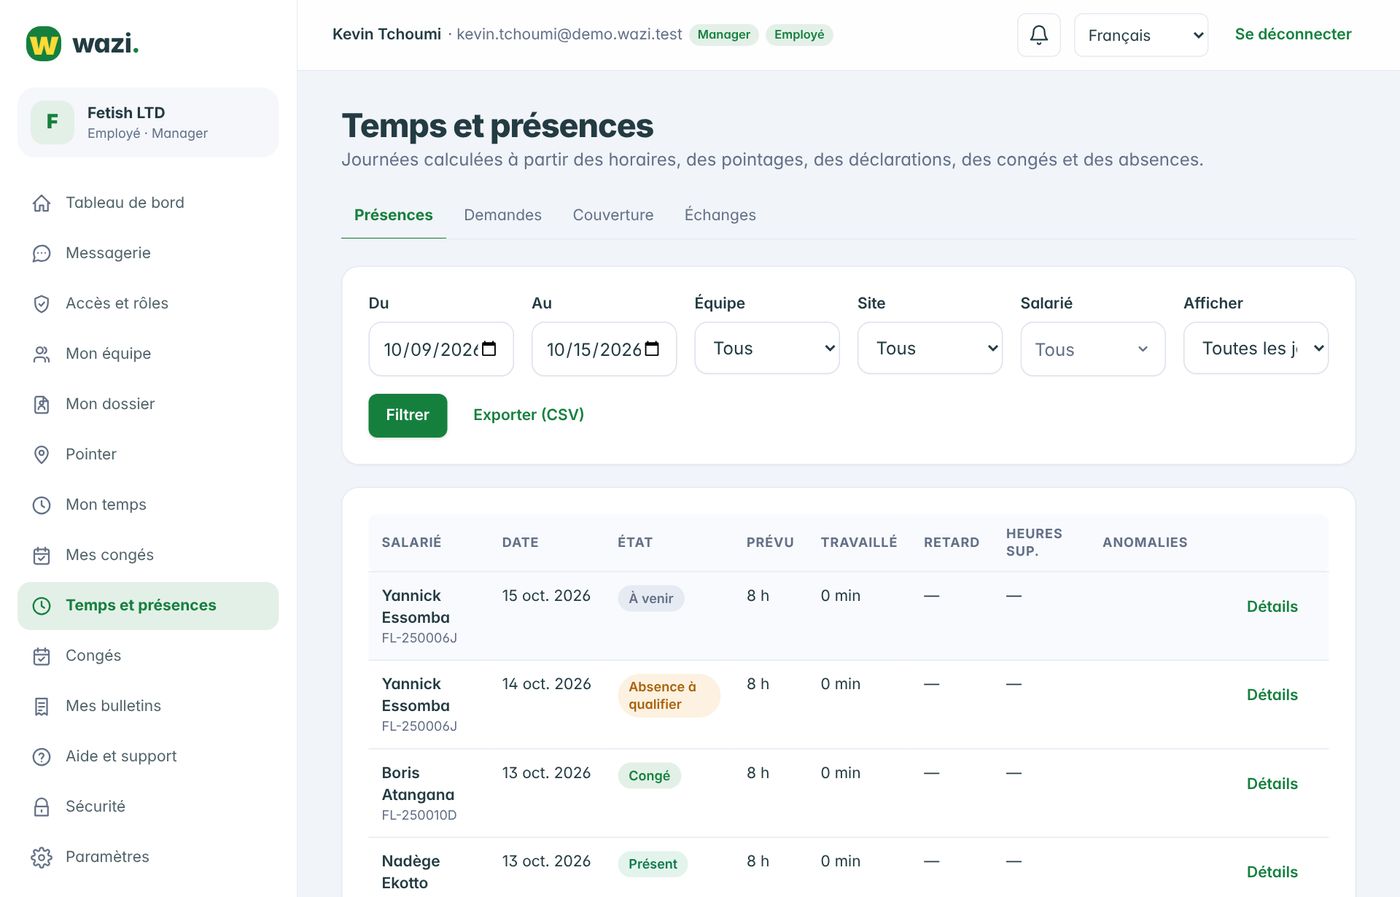This screenshot has height=897, width=1400.
Task: Click the Mes congés calendar icon
Action: tap(41, 555)
